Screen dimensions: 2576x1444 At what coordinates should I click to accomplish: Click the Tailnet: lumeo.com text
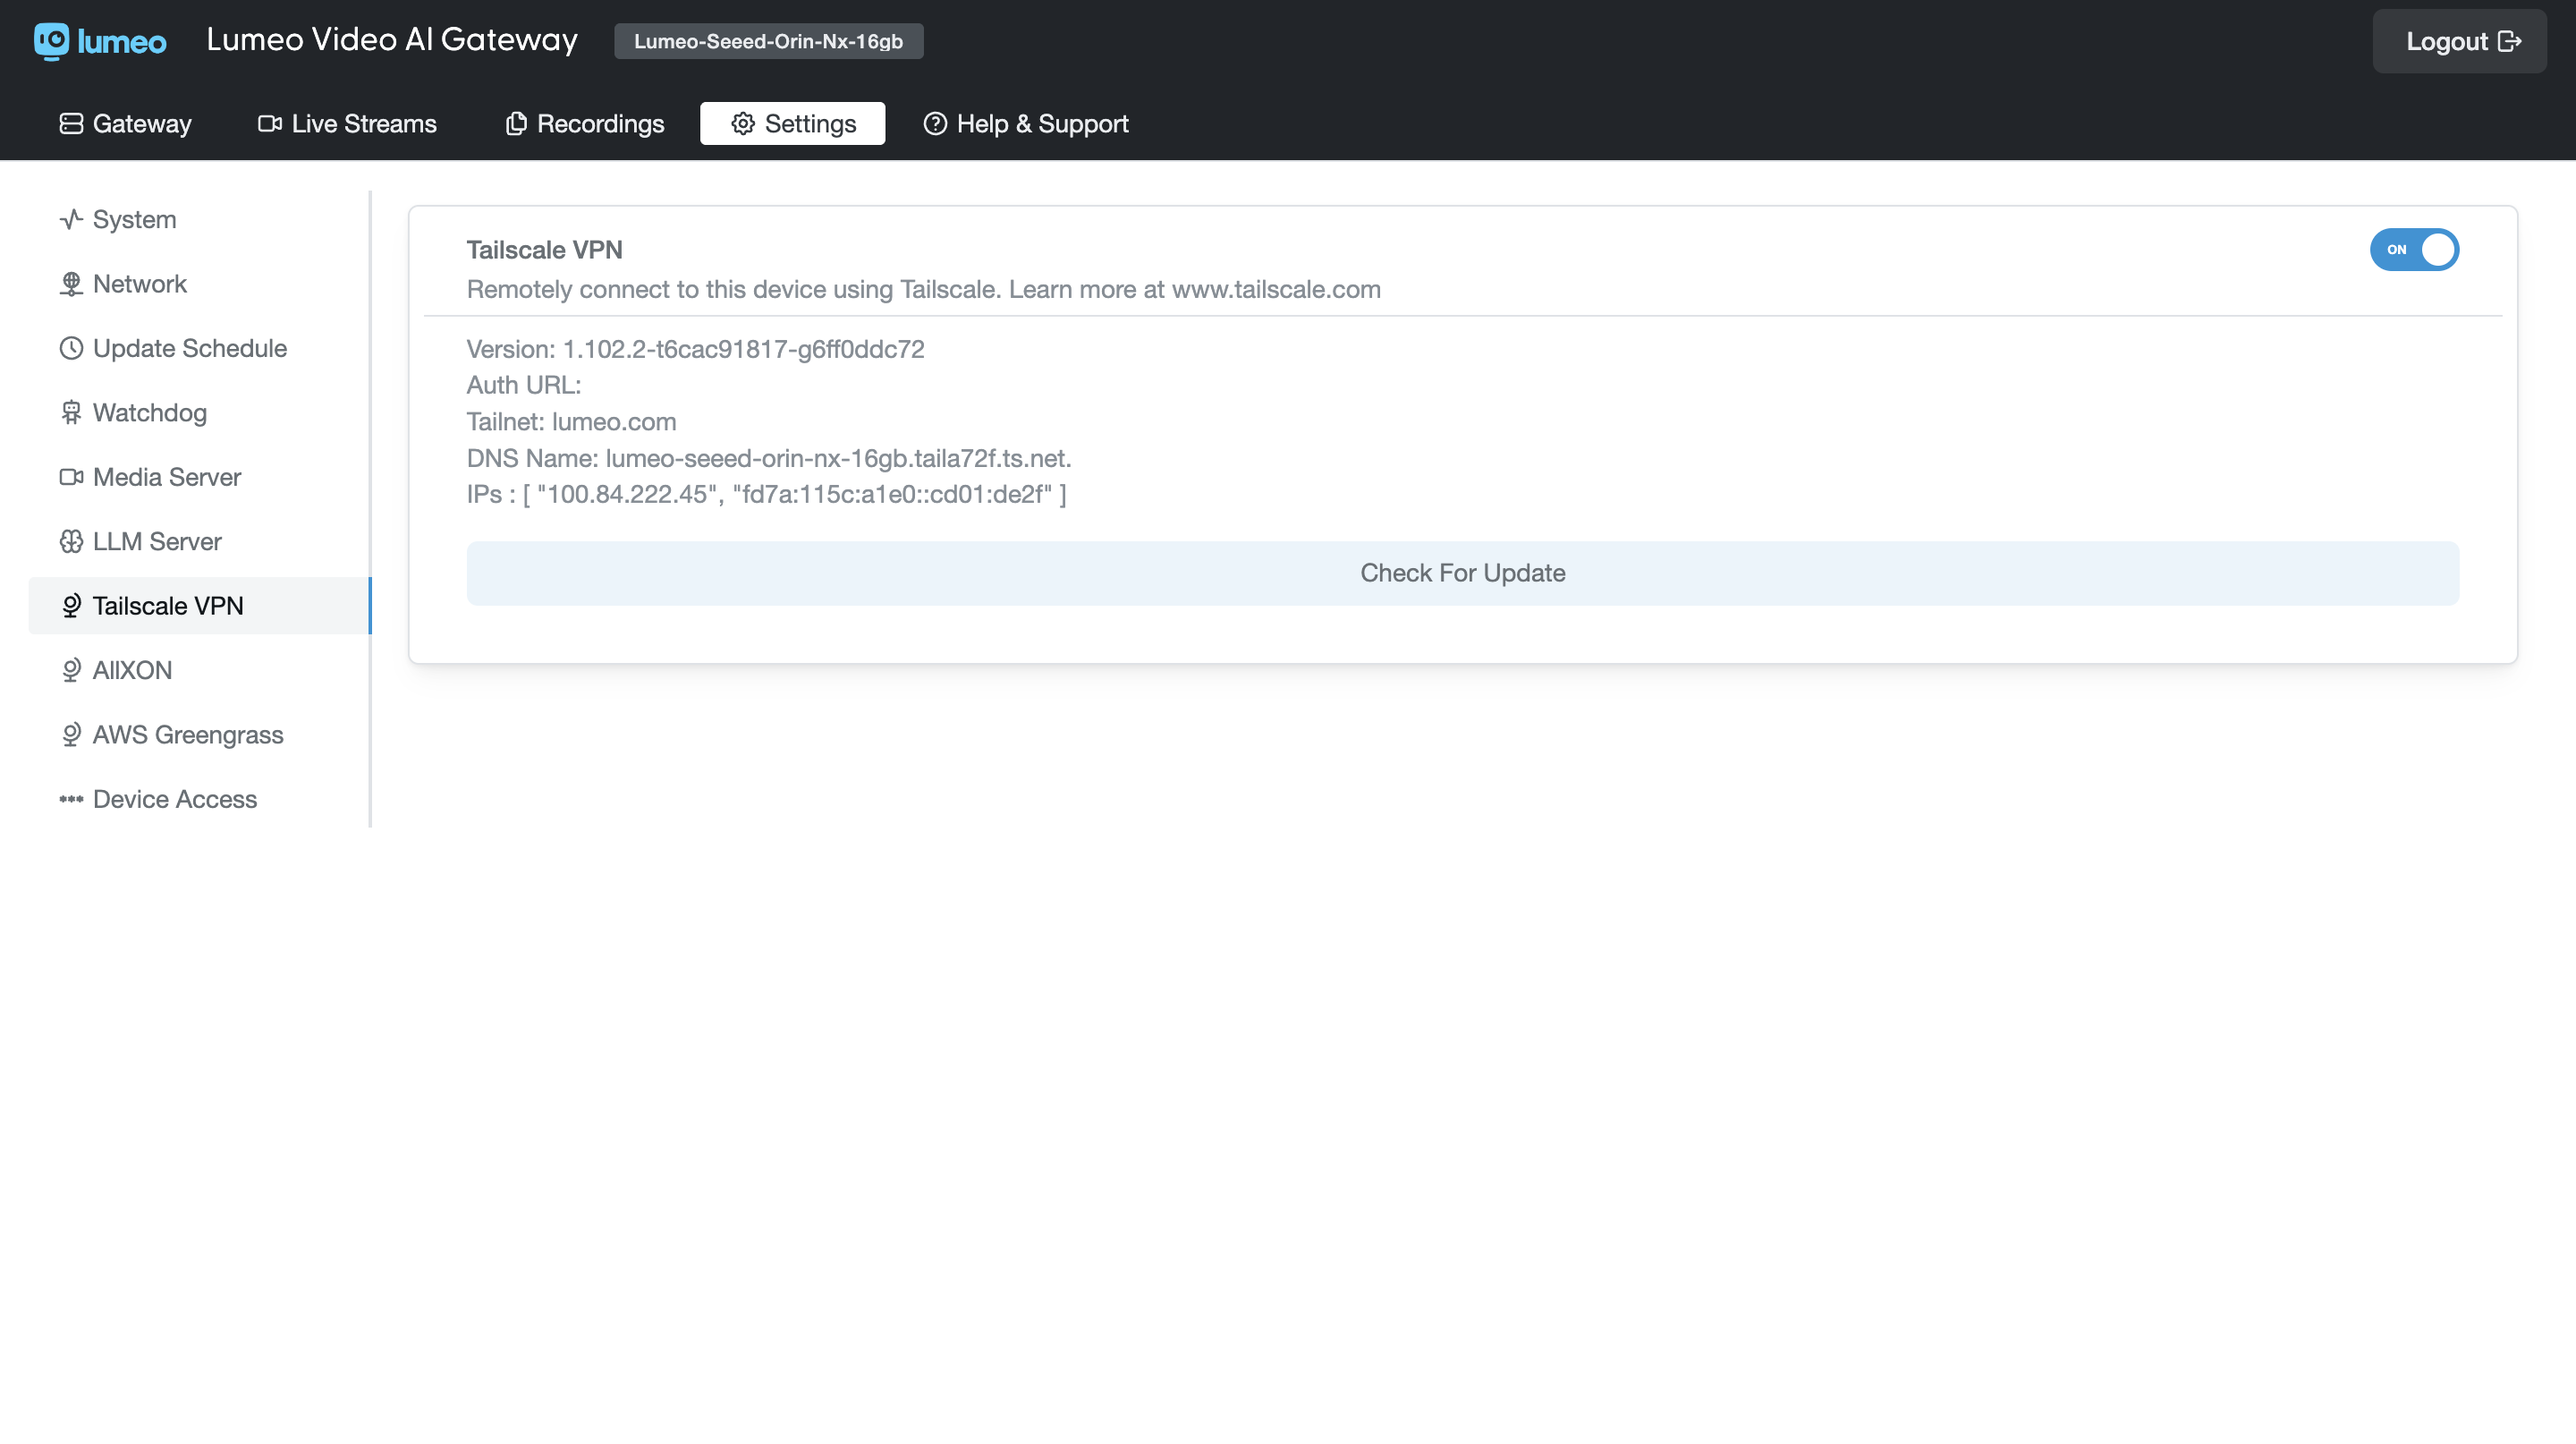click(x=571, y=422)
